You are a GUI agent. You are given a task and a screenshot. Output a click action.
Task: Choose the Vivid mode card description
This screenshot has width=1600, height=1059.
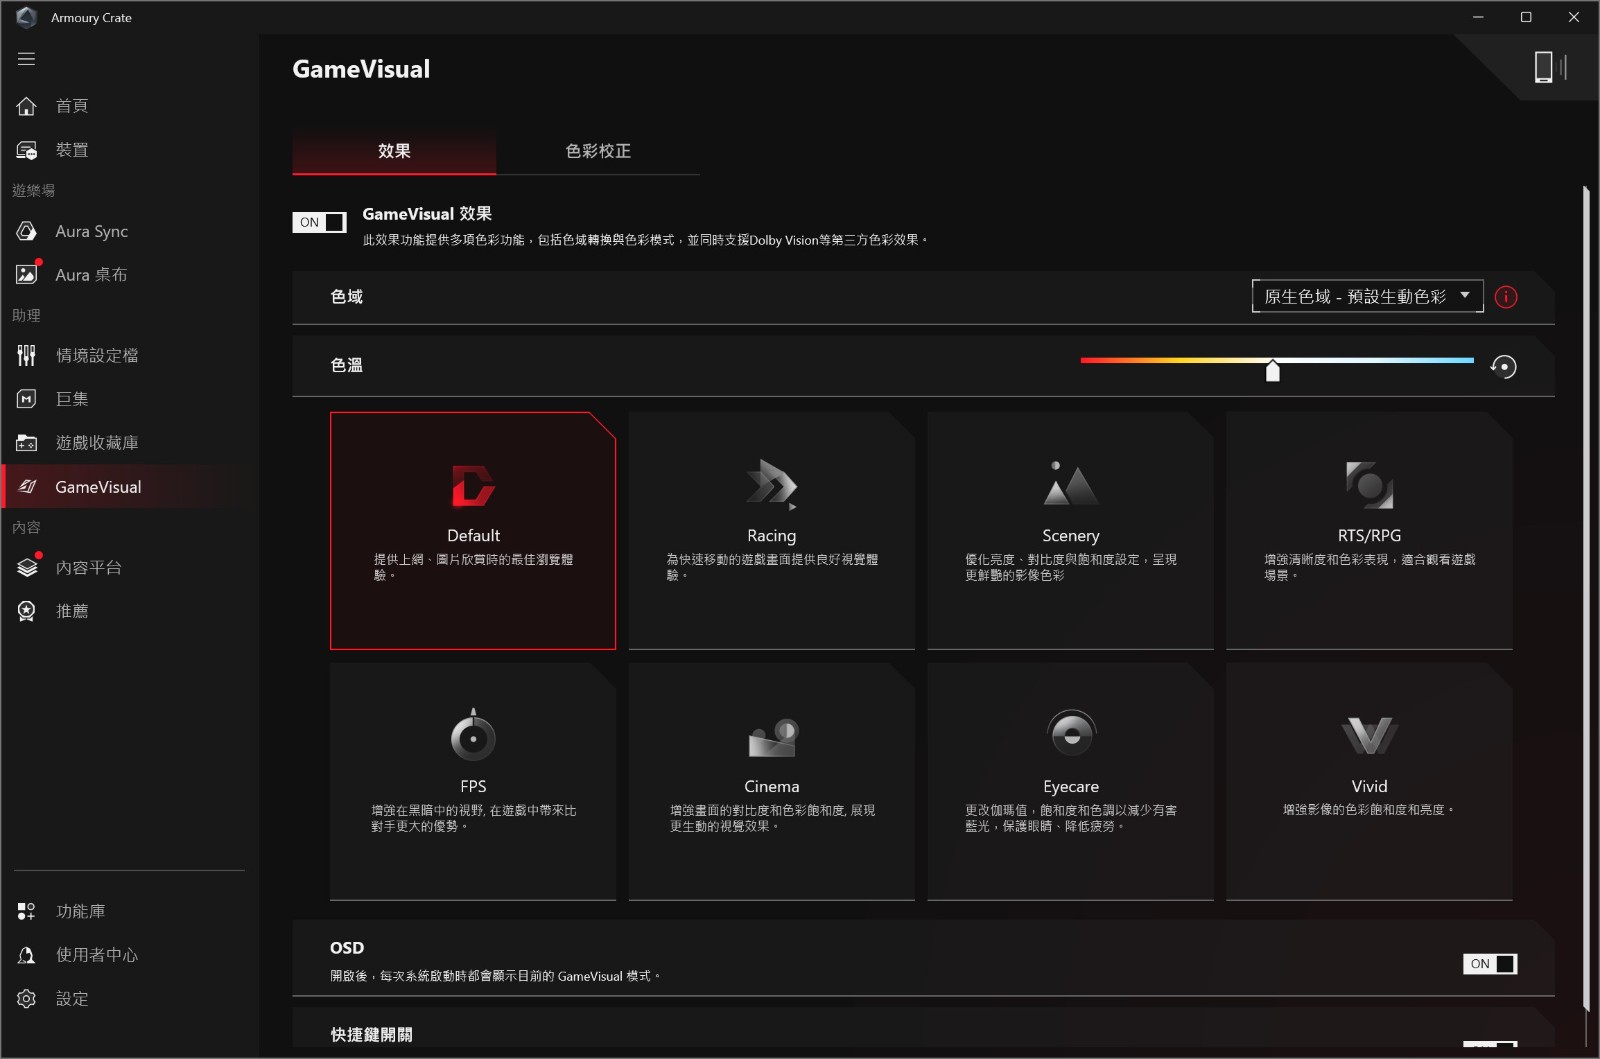pos(1369,810)
